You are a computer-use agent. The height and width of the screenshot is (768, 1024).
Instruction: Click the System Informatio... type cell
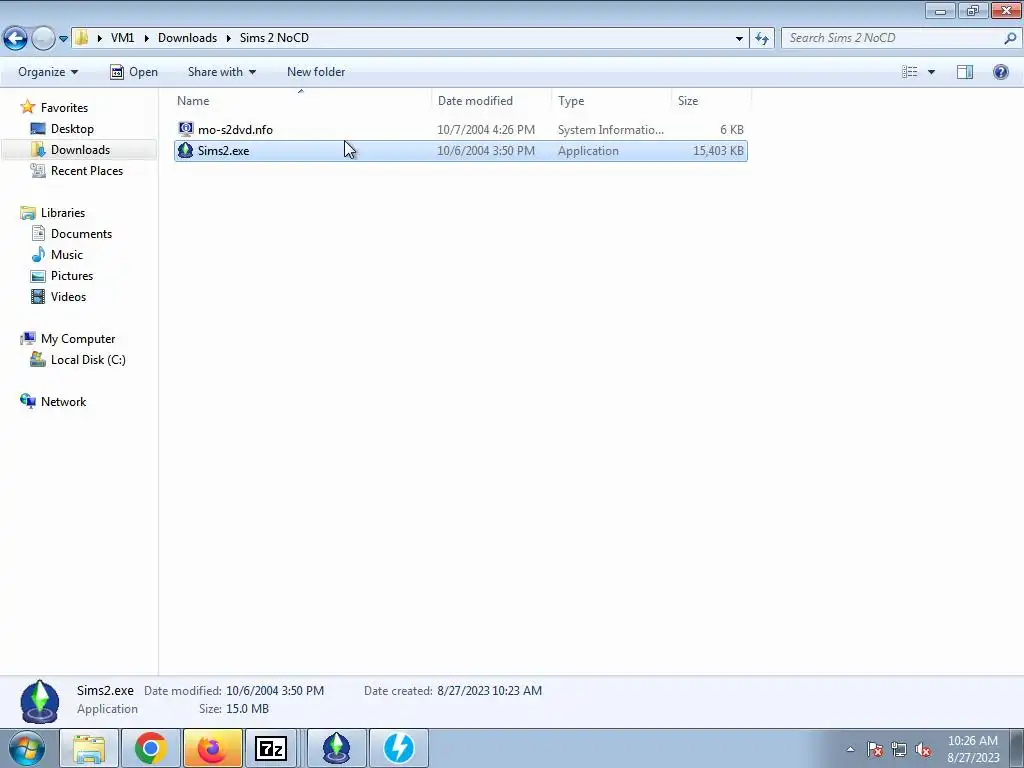point(611,130)
